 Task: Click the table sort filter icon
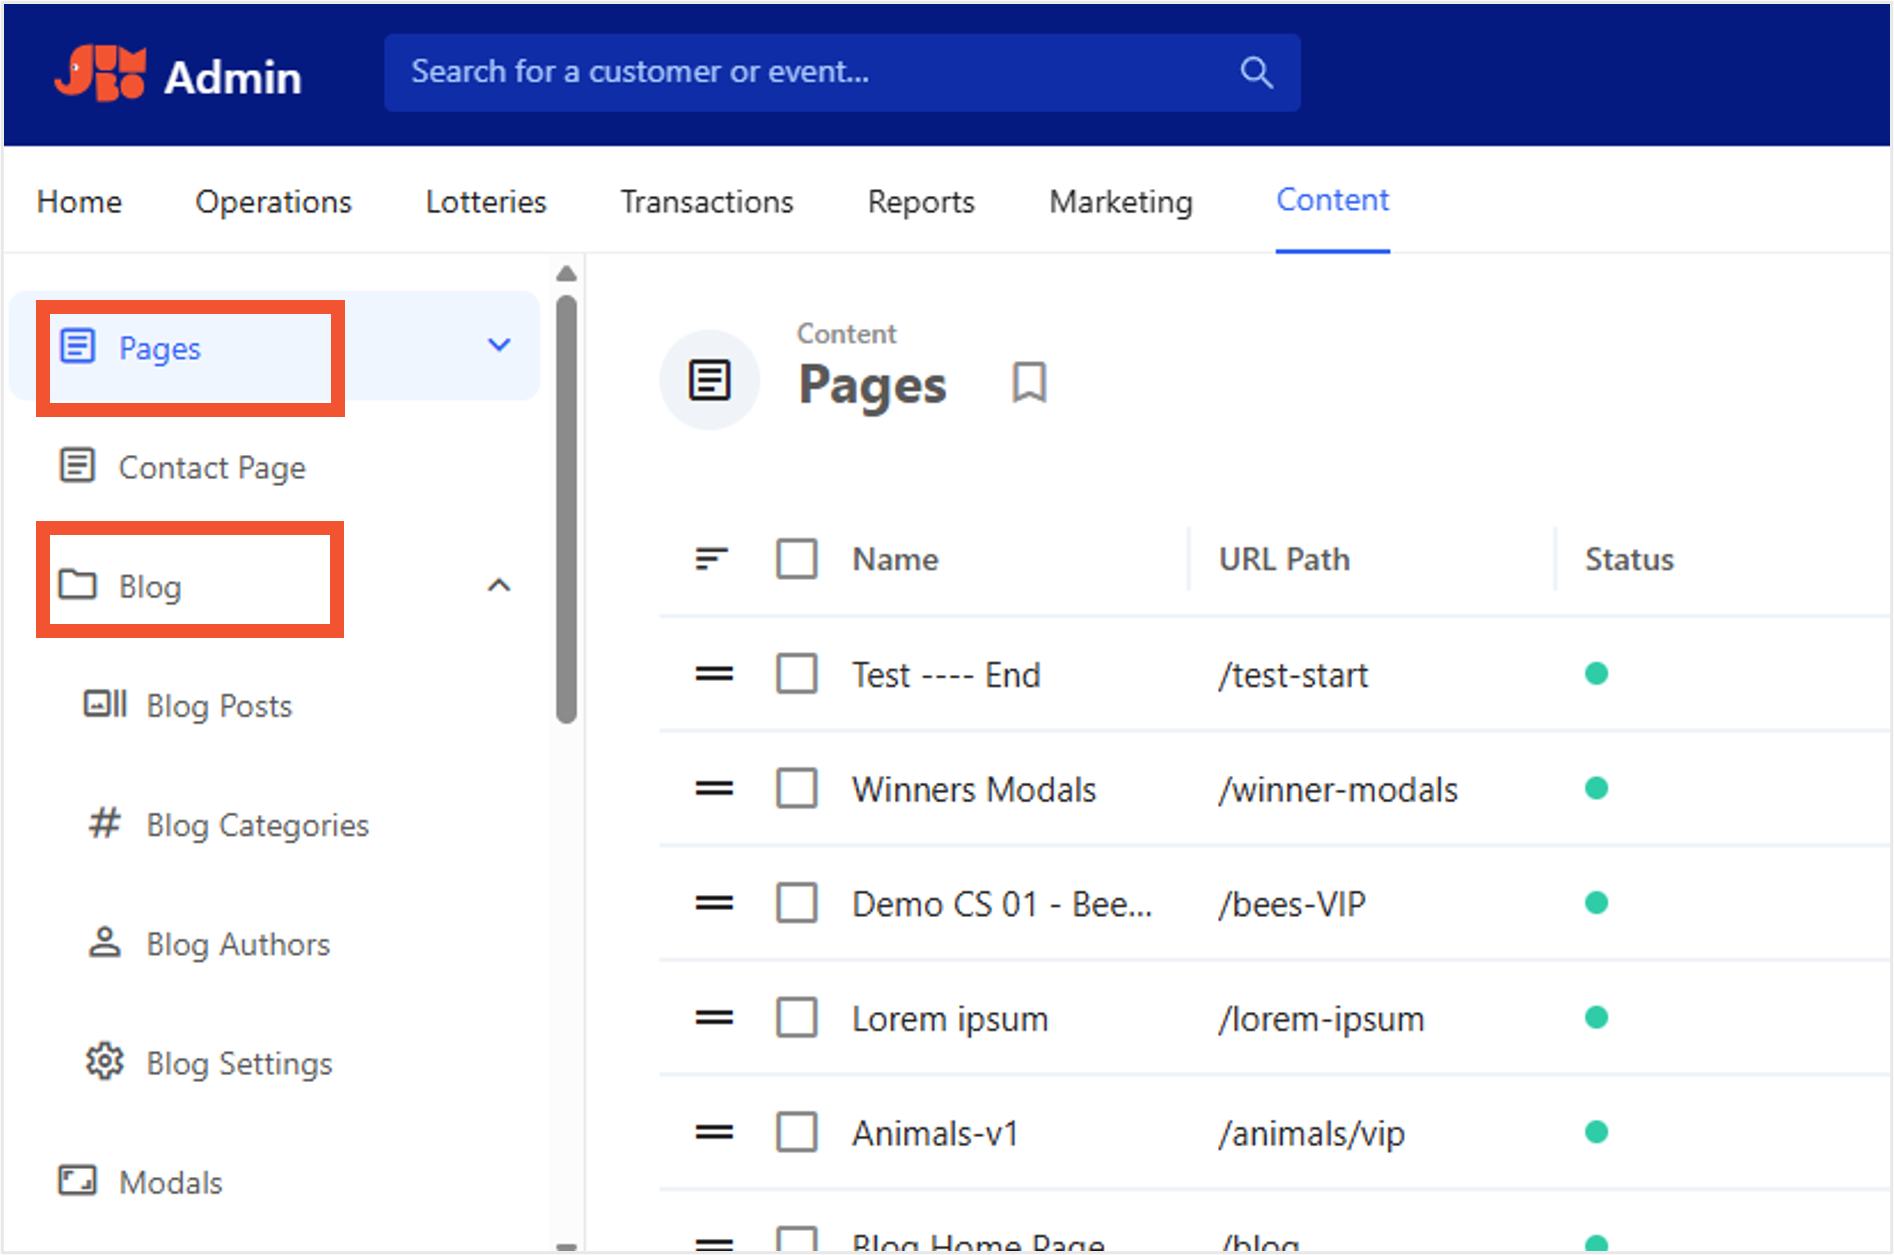[x=712, y=559]
